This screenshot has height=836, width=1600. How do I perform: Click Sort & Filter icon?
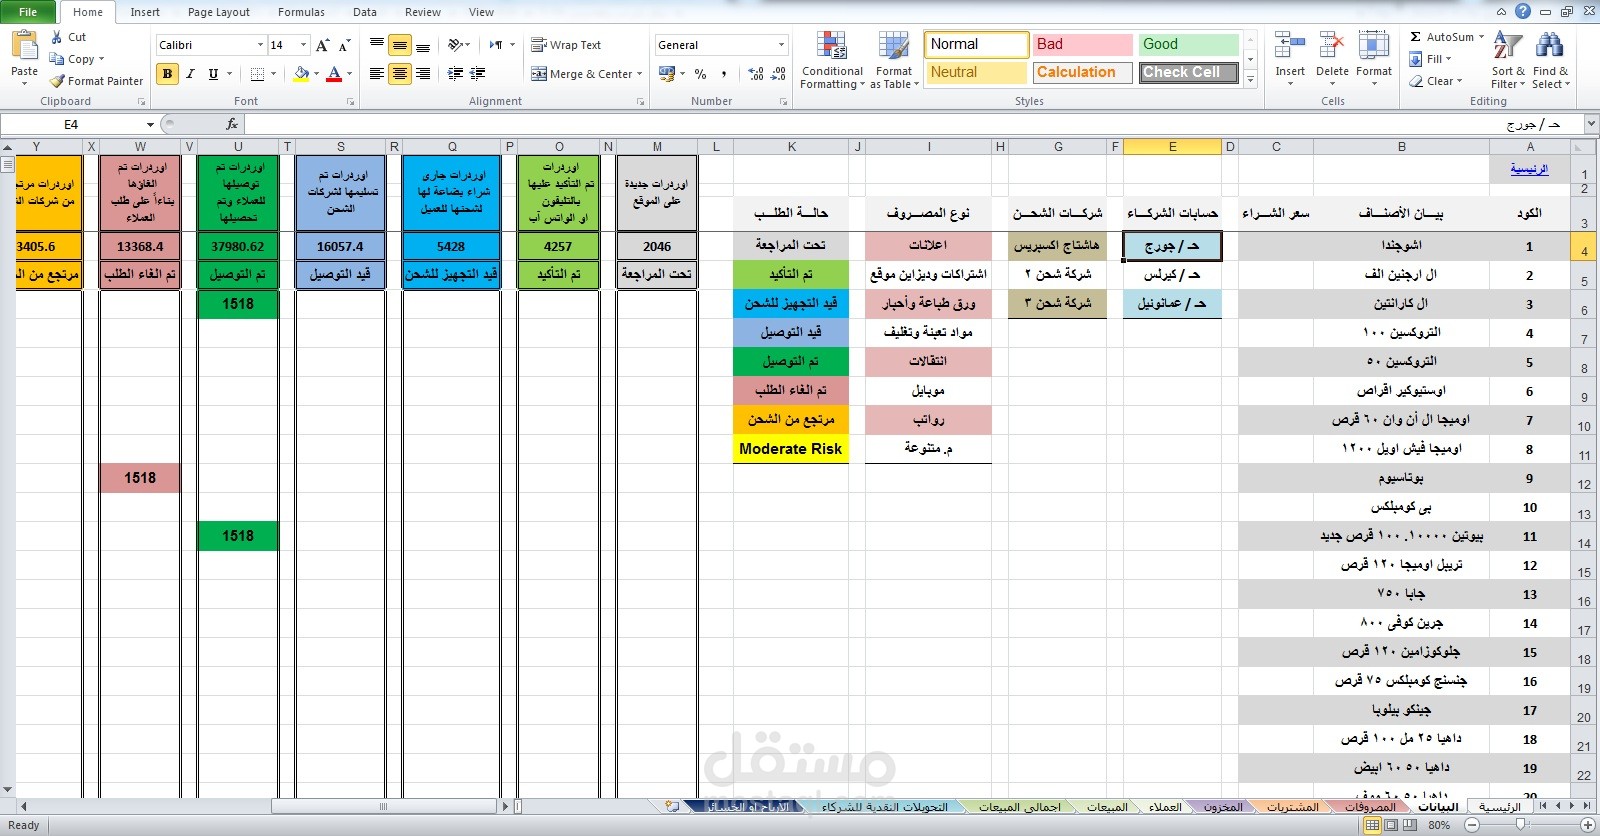click(1507, 46)
